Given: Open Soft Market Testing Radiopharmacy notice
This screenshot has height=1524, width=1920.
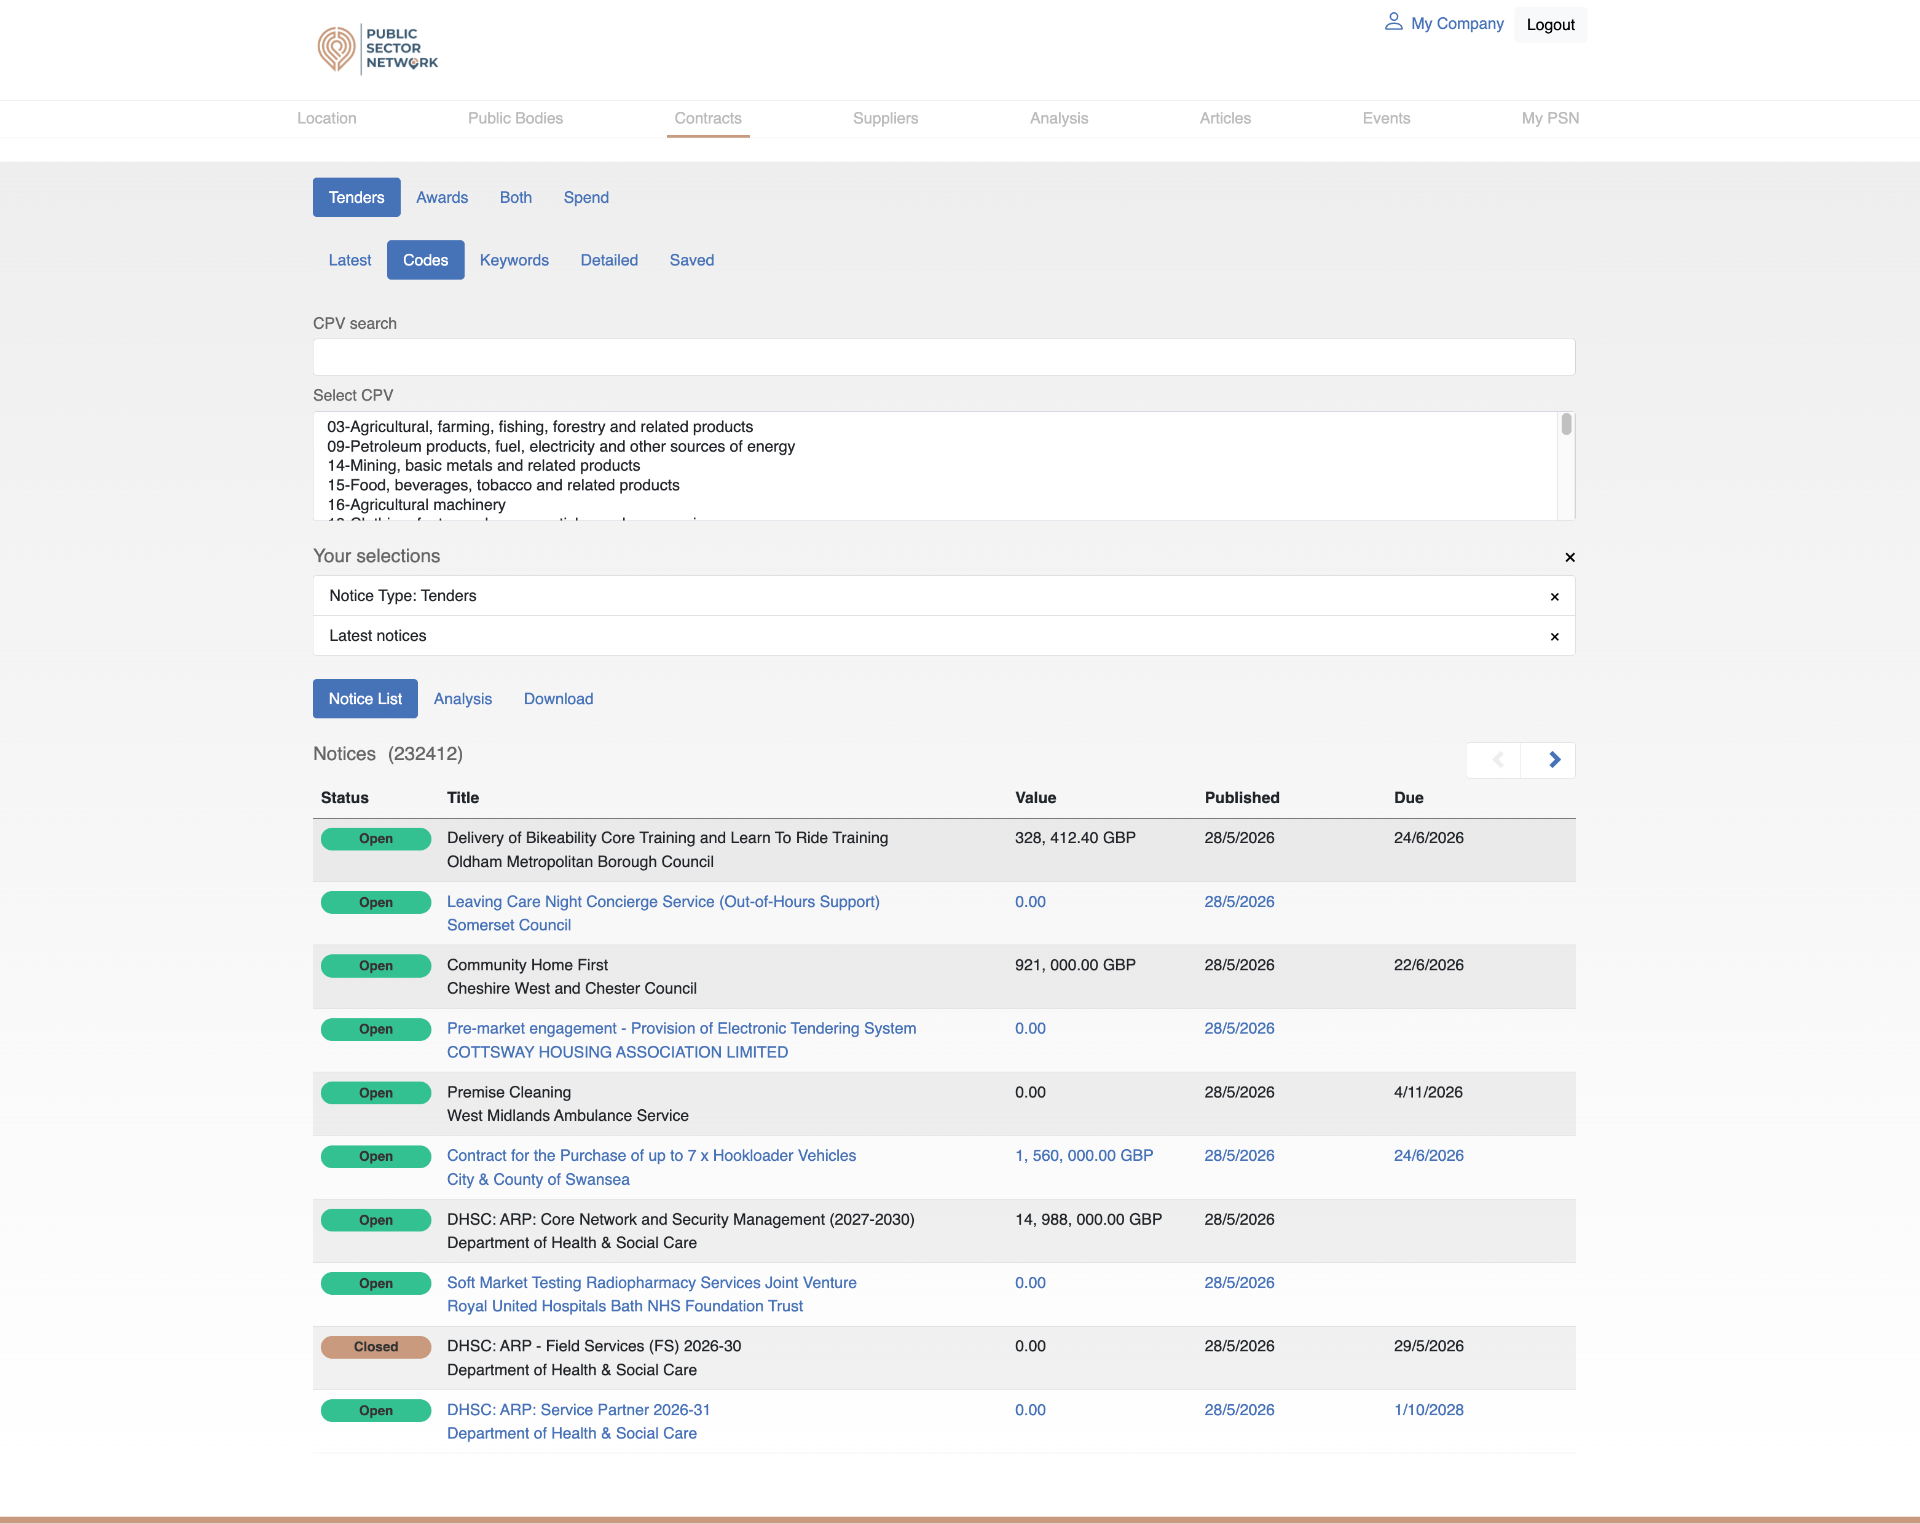Looking at the screenshot, I should pos(652,1283).
